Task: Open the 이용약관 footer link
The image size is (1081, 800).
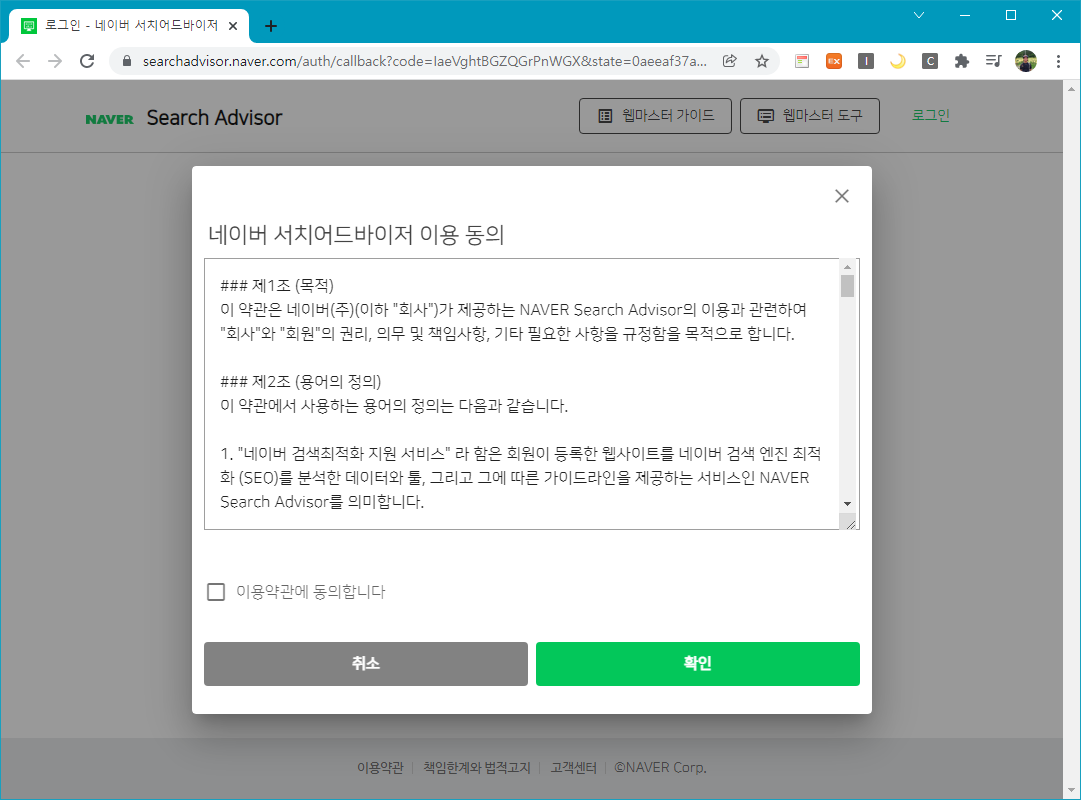Action: [x=380, y=768]
